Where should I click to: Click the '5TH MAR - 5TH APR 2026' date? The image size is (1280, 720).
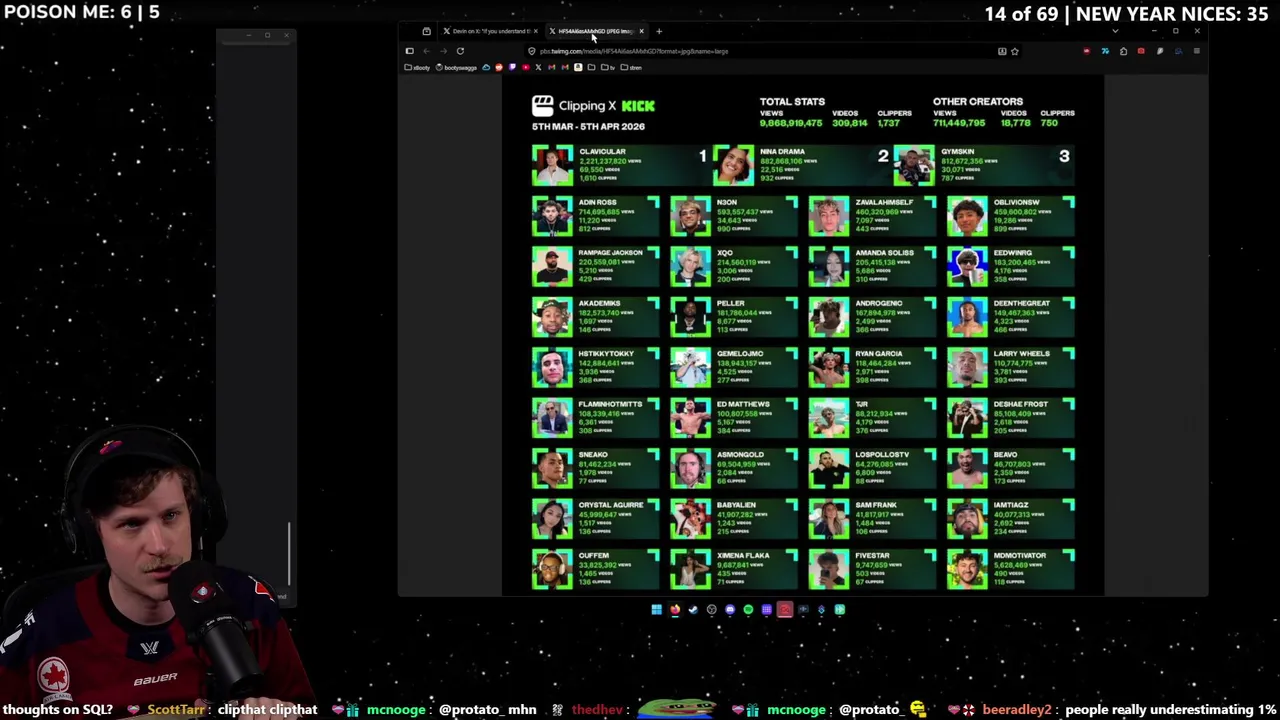tap(588, 126)
